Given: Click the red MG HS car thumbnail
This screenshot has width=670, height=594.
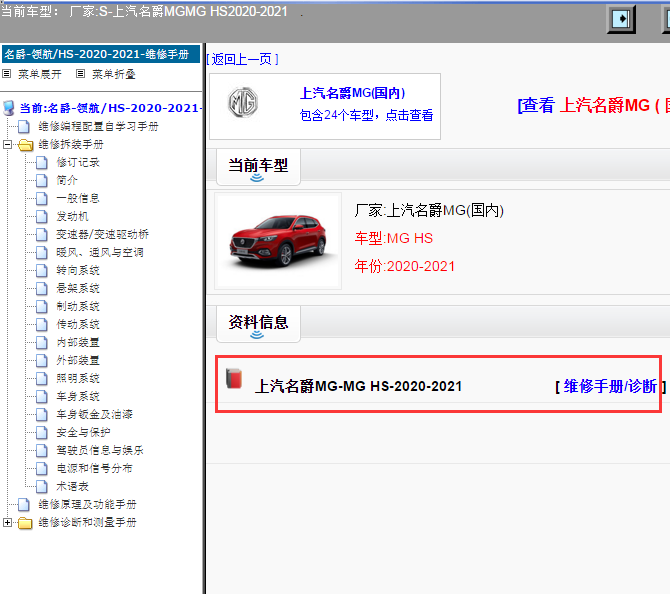Looking at the screenshot, I should (278, 241).
